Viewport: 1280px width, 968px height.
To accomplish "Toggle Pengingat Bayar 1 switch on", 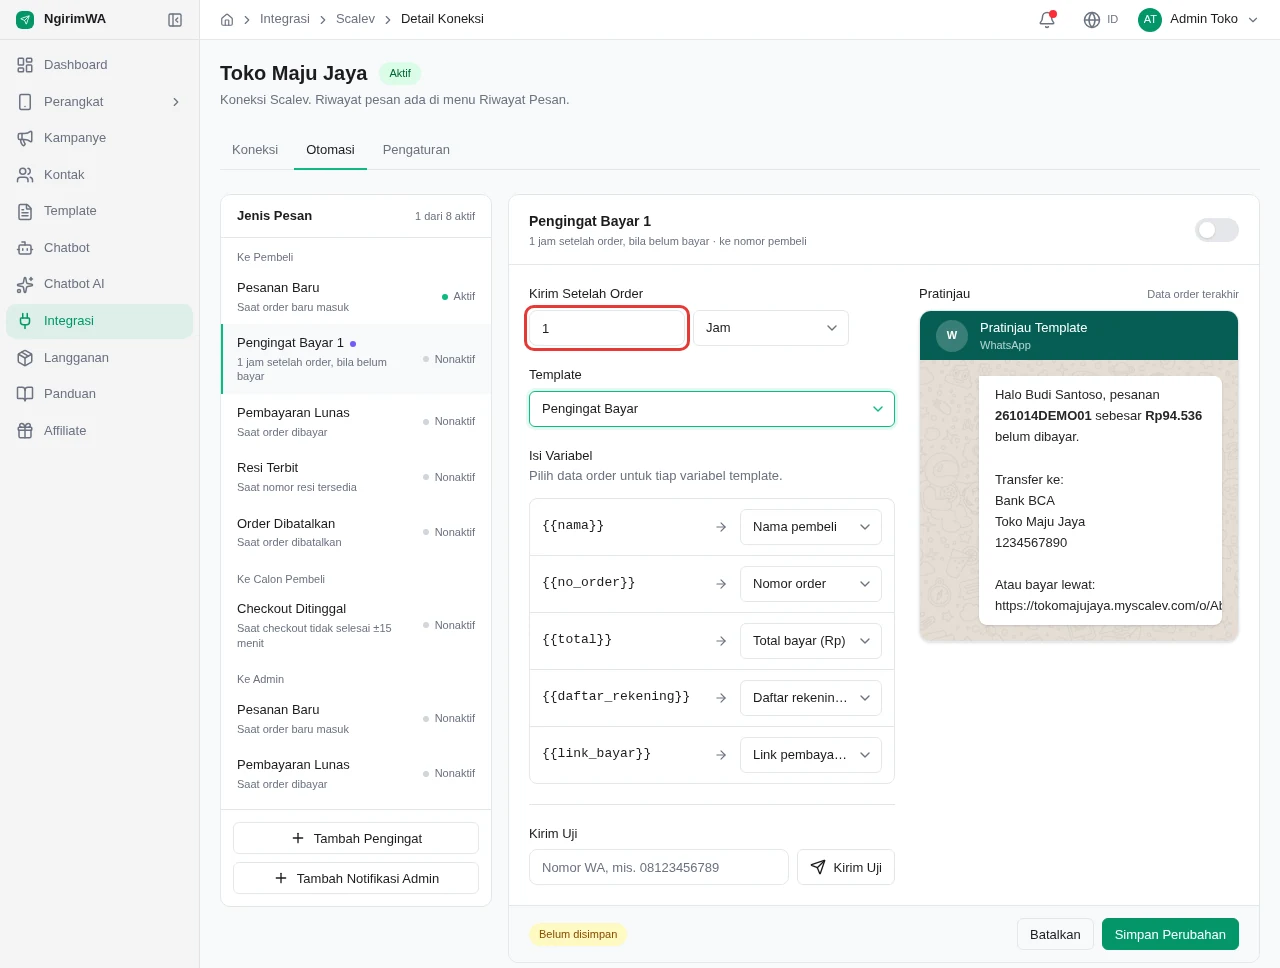I will point(1216,230).
